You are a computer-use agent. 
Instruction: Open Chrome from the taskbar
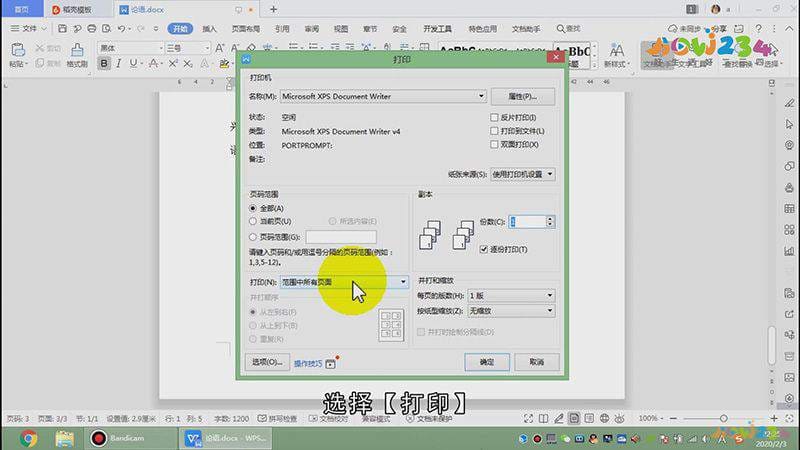click(29, 438)
